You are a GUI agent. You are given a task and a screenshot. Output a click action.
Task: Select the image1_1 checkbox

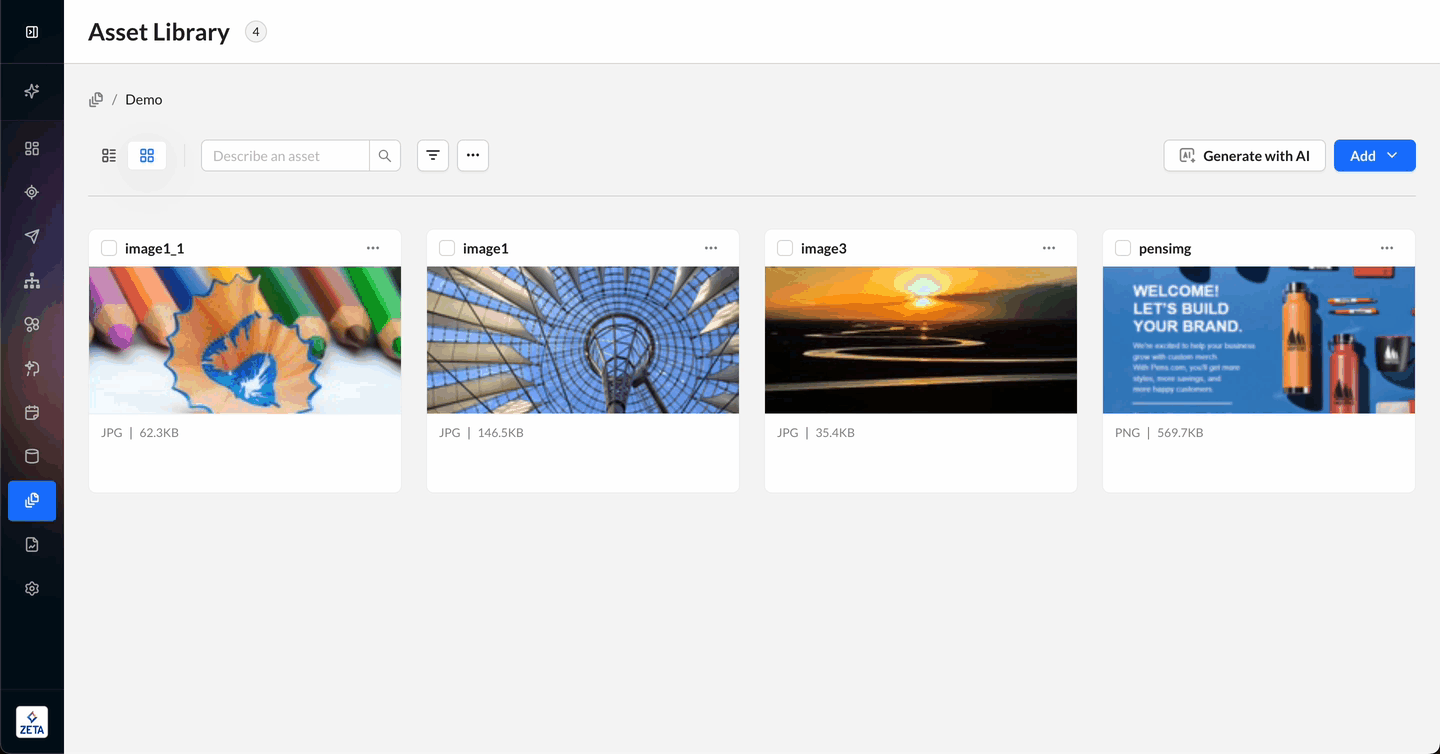tap(109, 248)
